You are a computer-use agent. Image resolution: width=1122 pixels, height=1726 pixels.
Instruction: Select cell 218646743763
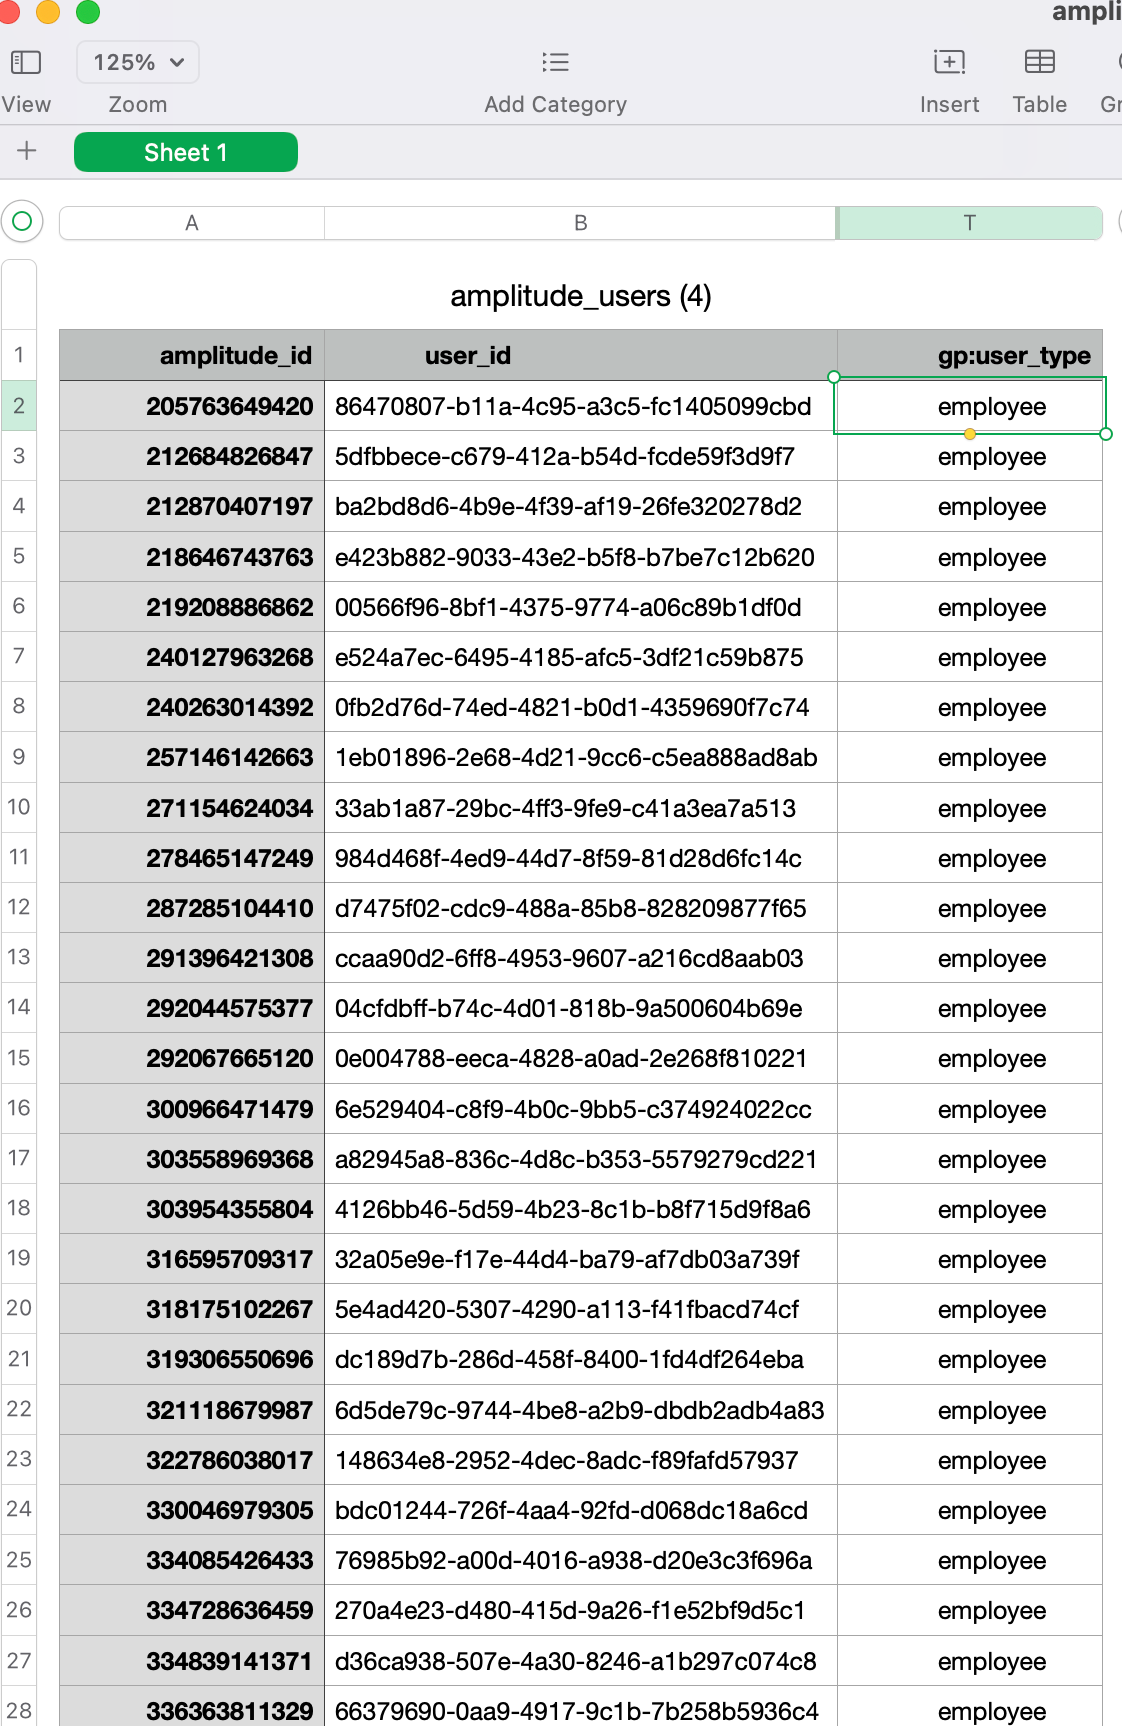click(192, 557)
